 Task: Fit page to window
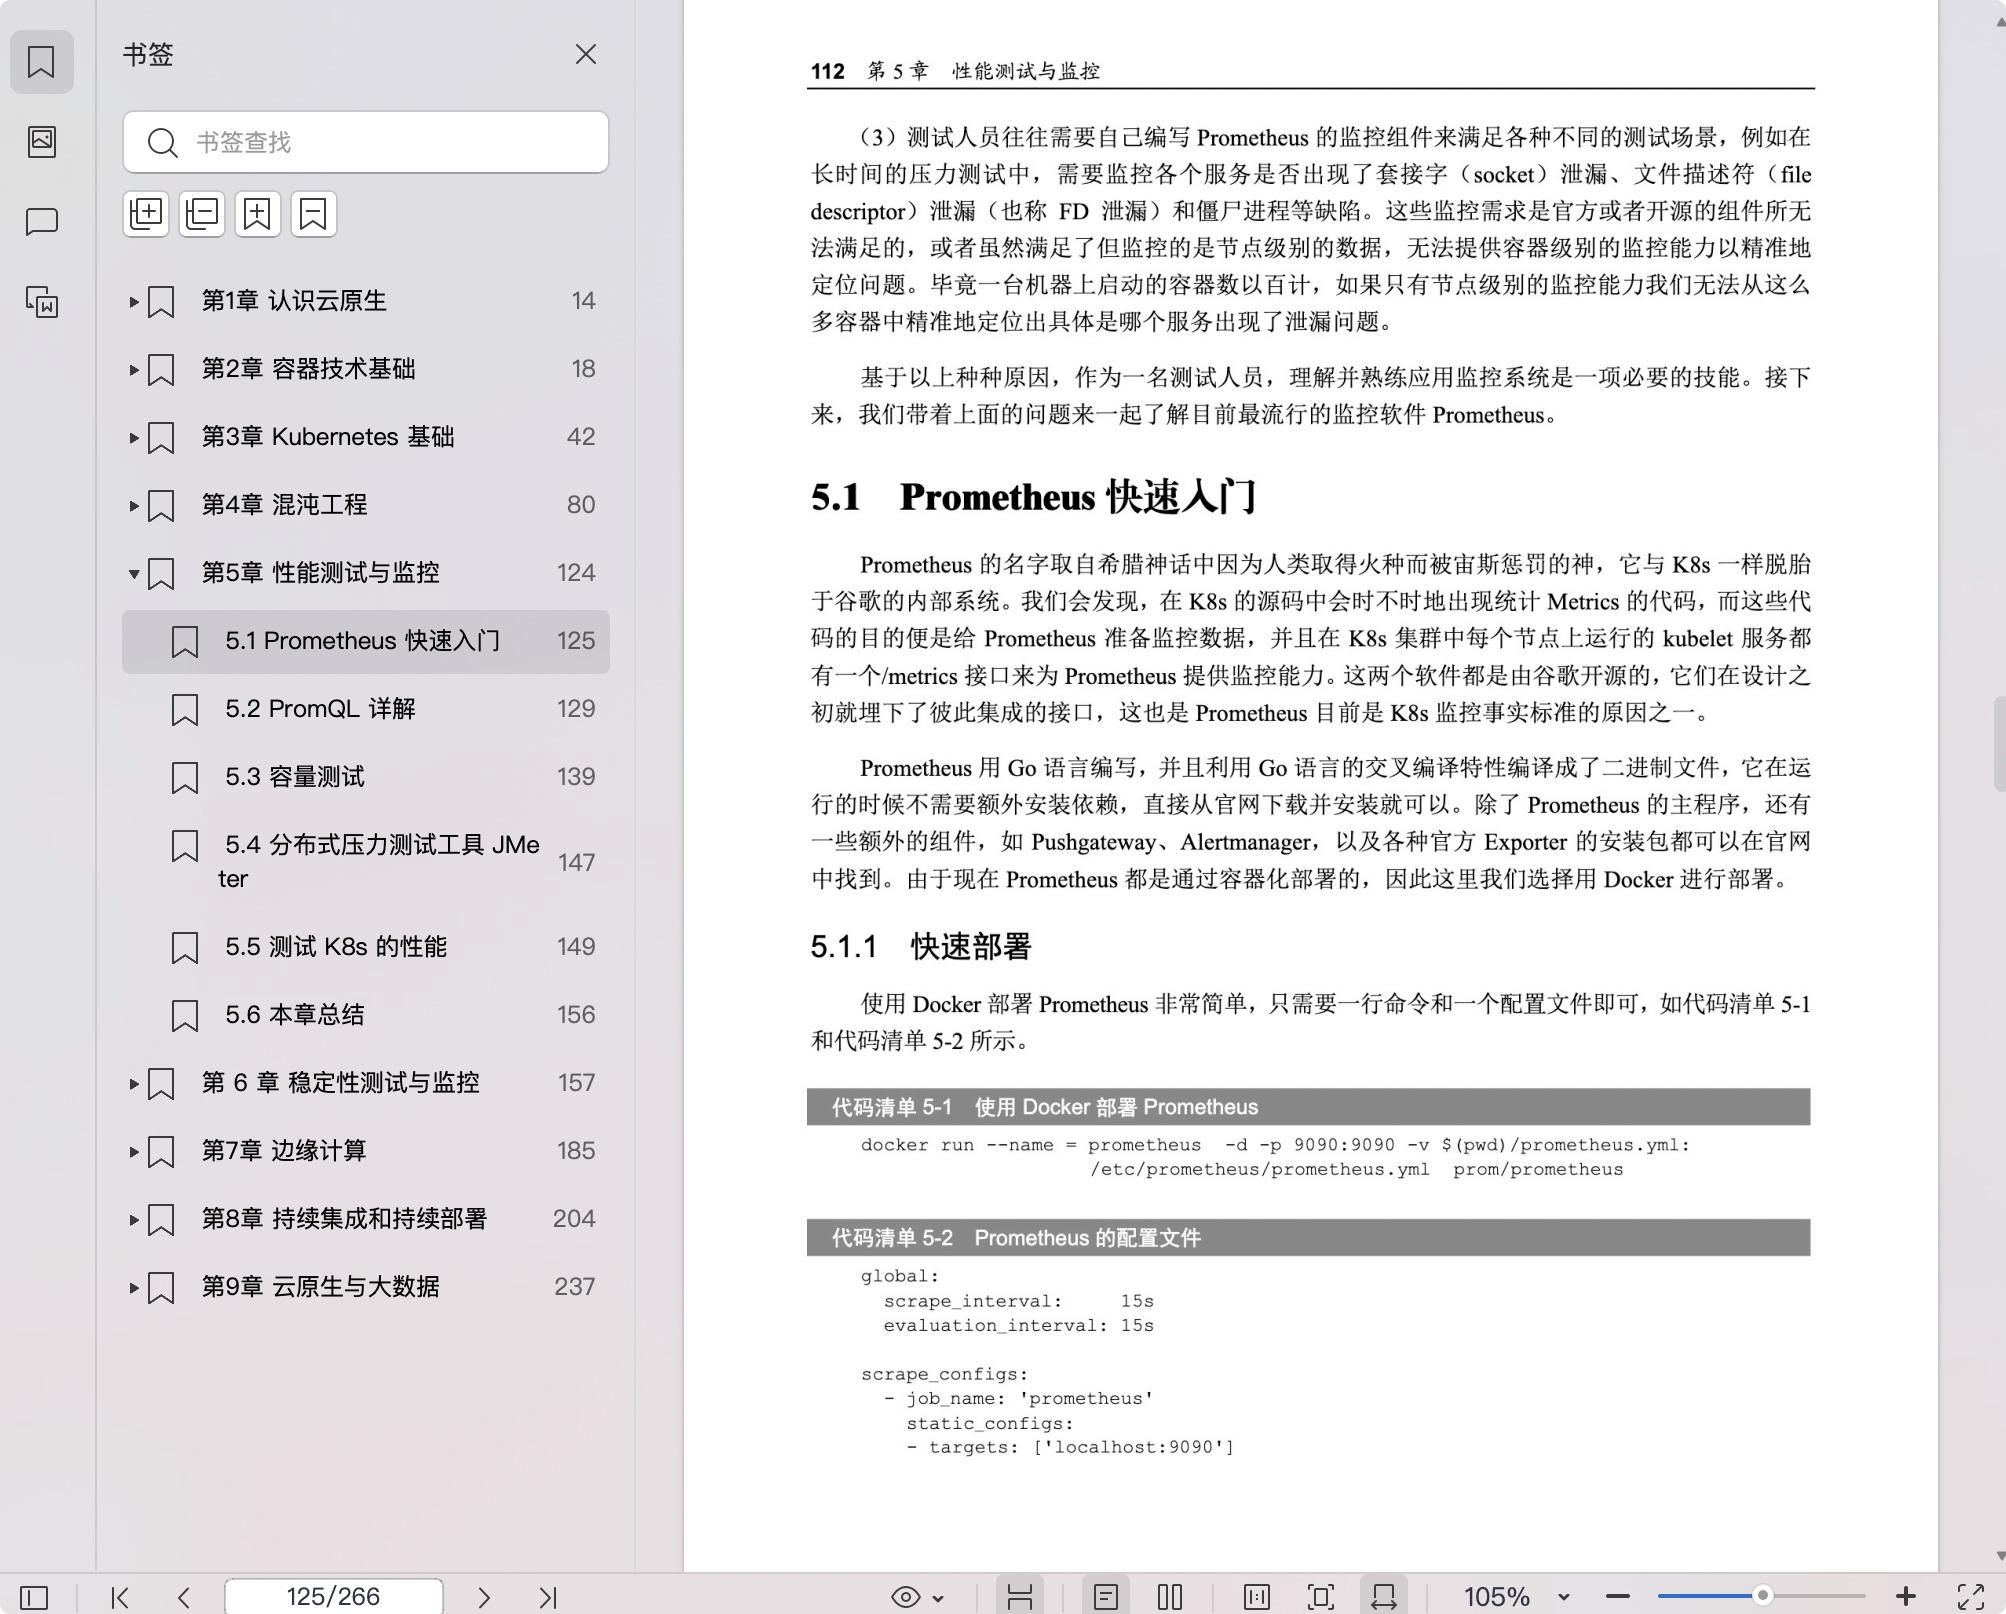[1321, 1597]
